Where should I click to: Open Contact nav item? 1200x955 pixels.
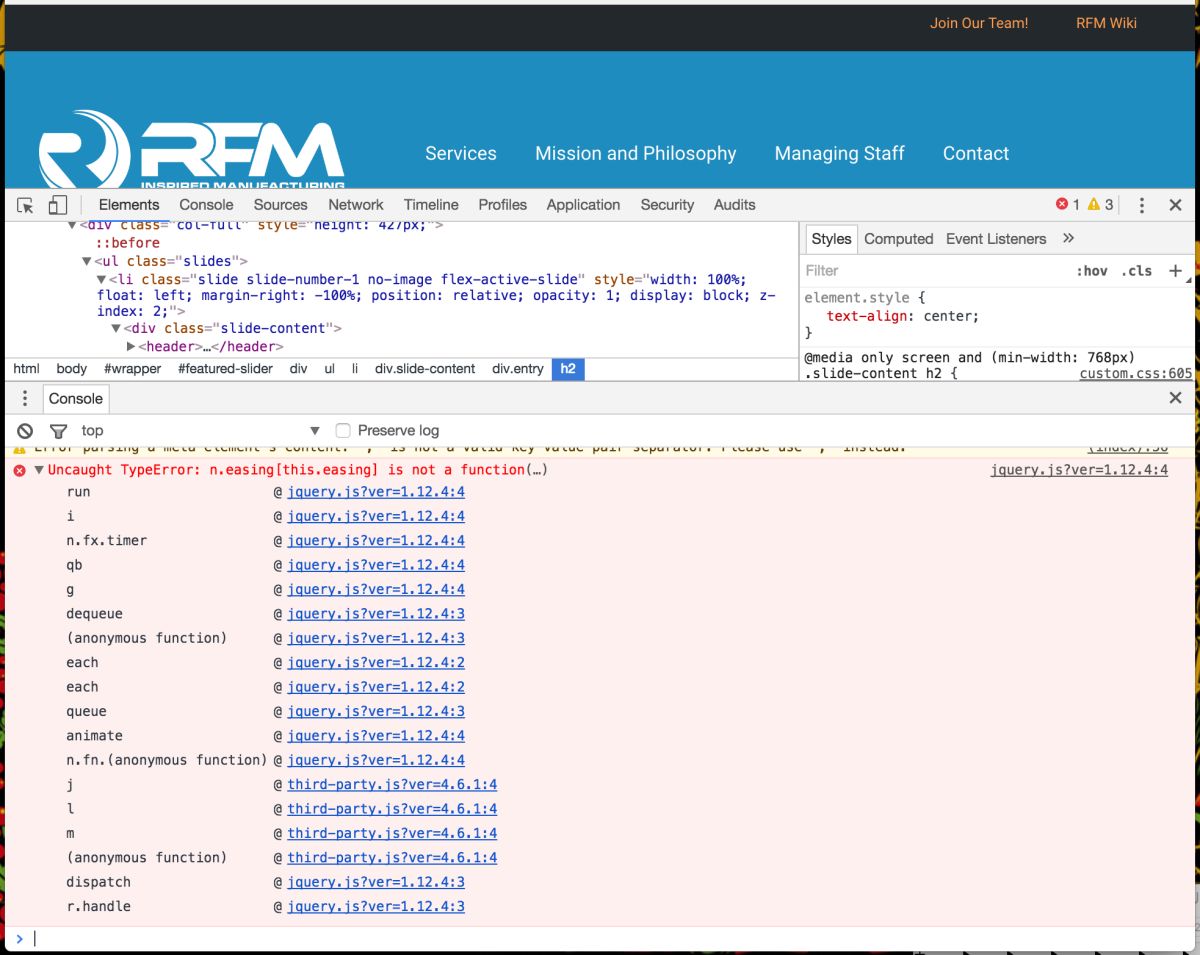click(976, 154)
